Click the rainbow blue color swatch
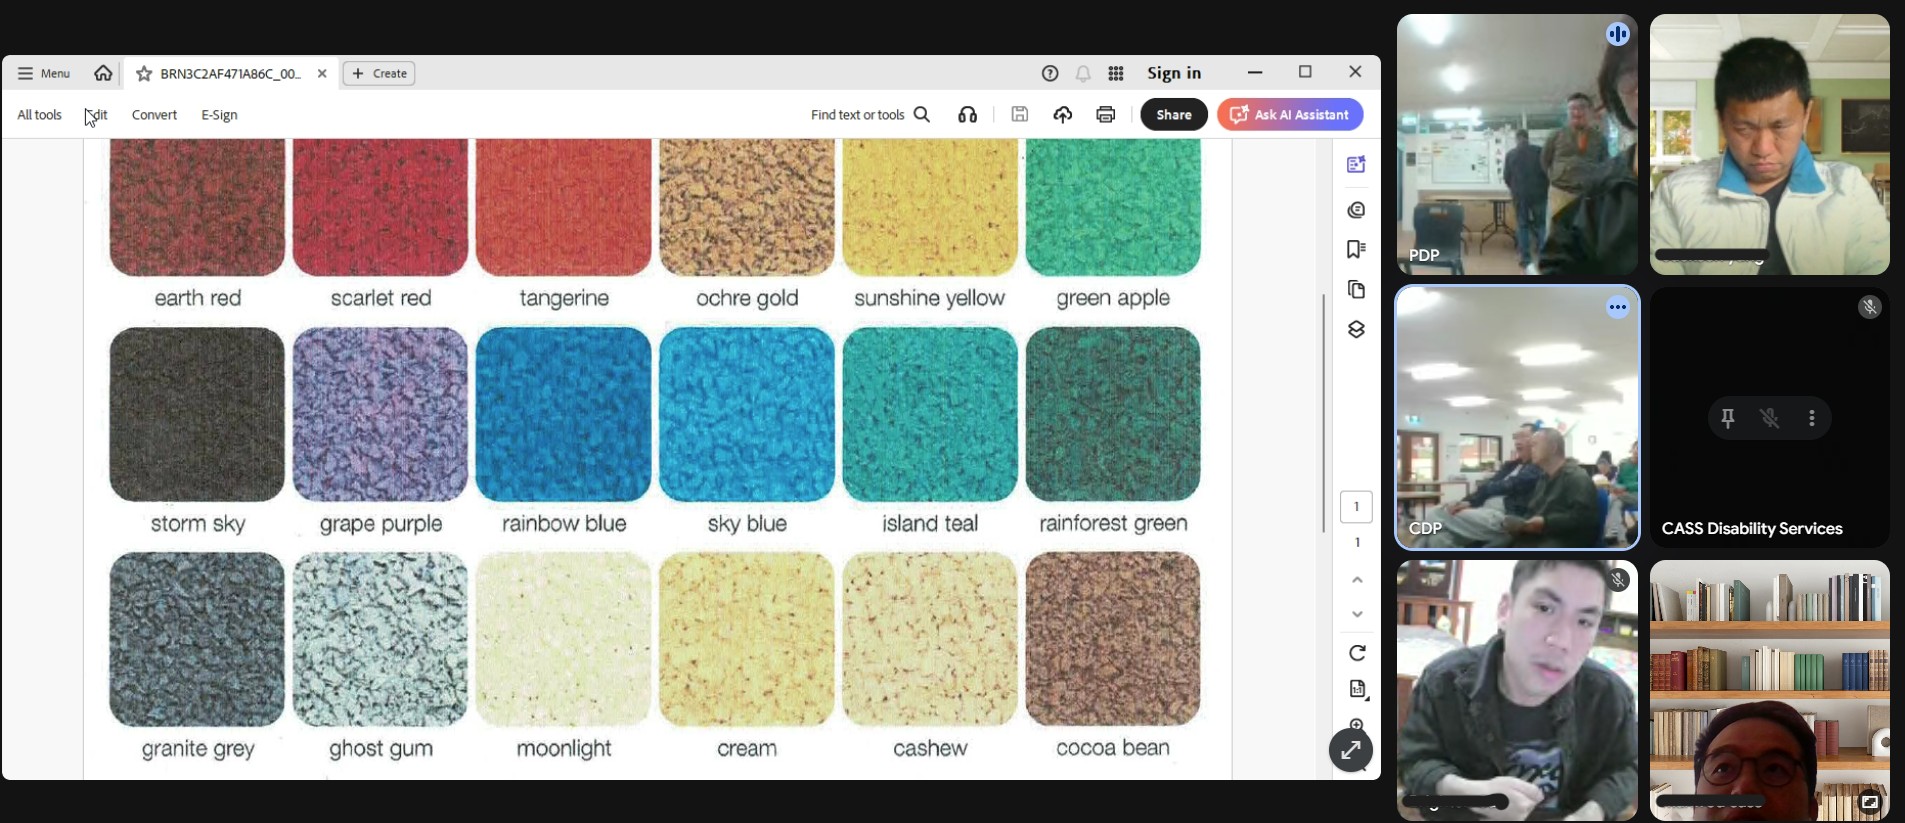This screenshot has height=823, width=1905. 563,414
